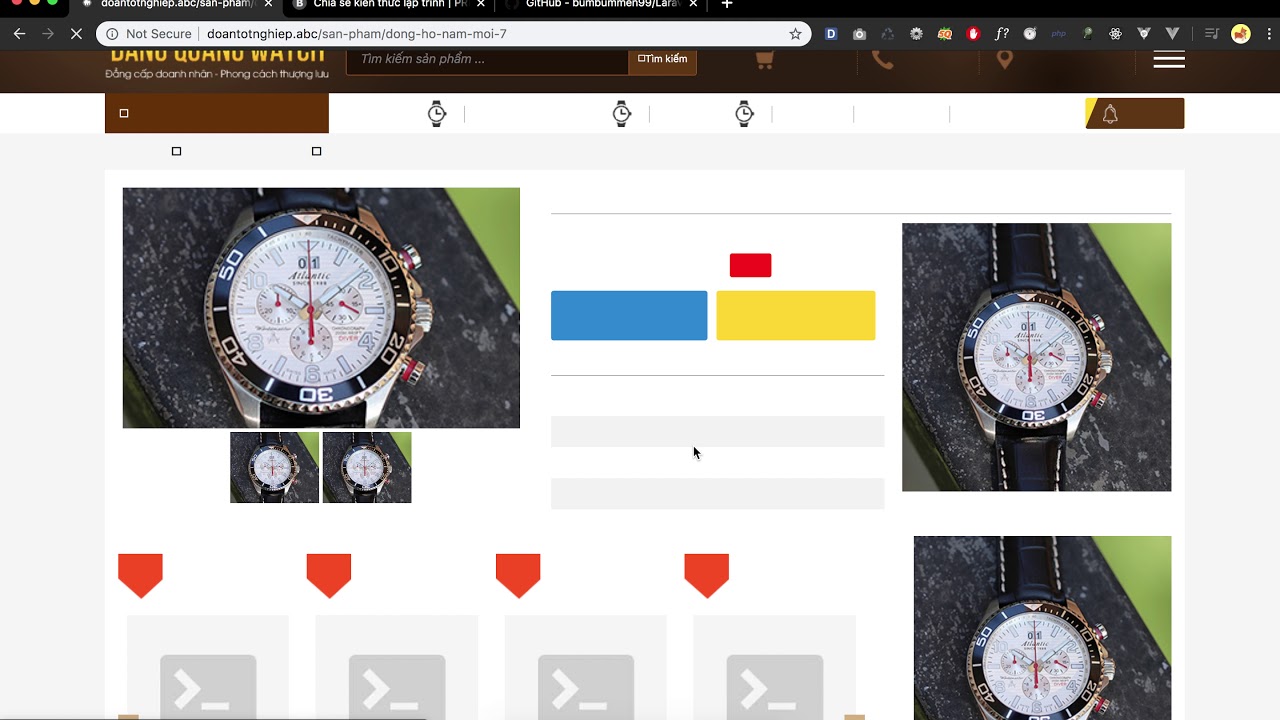Open the hamburger menu in site header
The image size is (1280, 720).
1169,59
